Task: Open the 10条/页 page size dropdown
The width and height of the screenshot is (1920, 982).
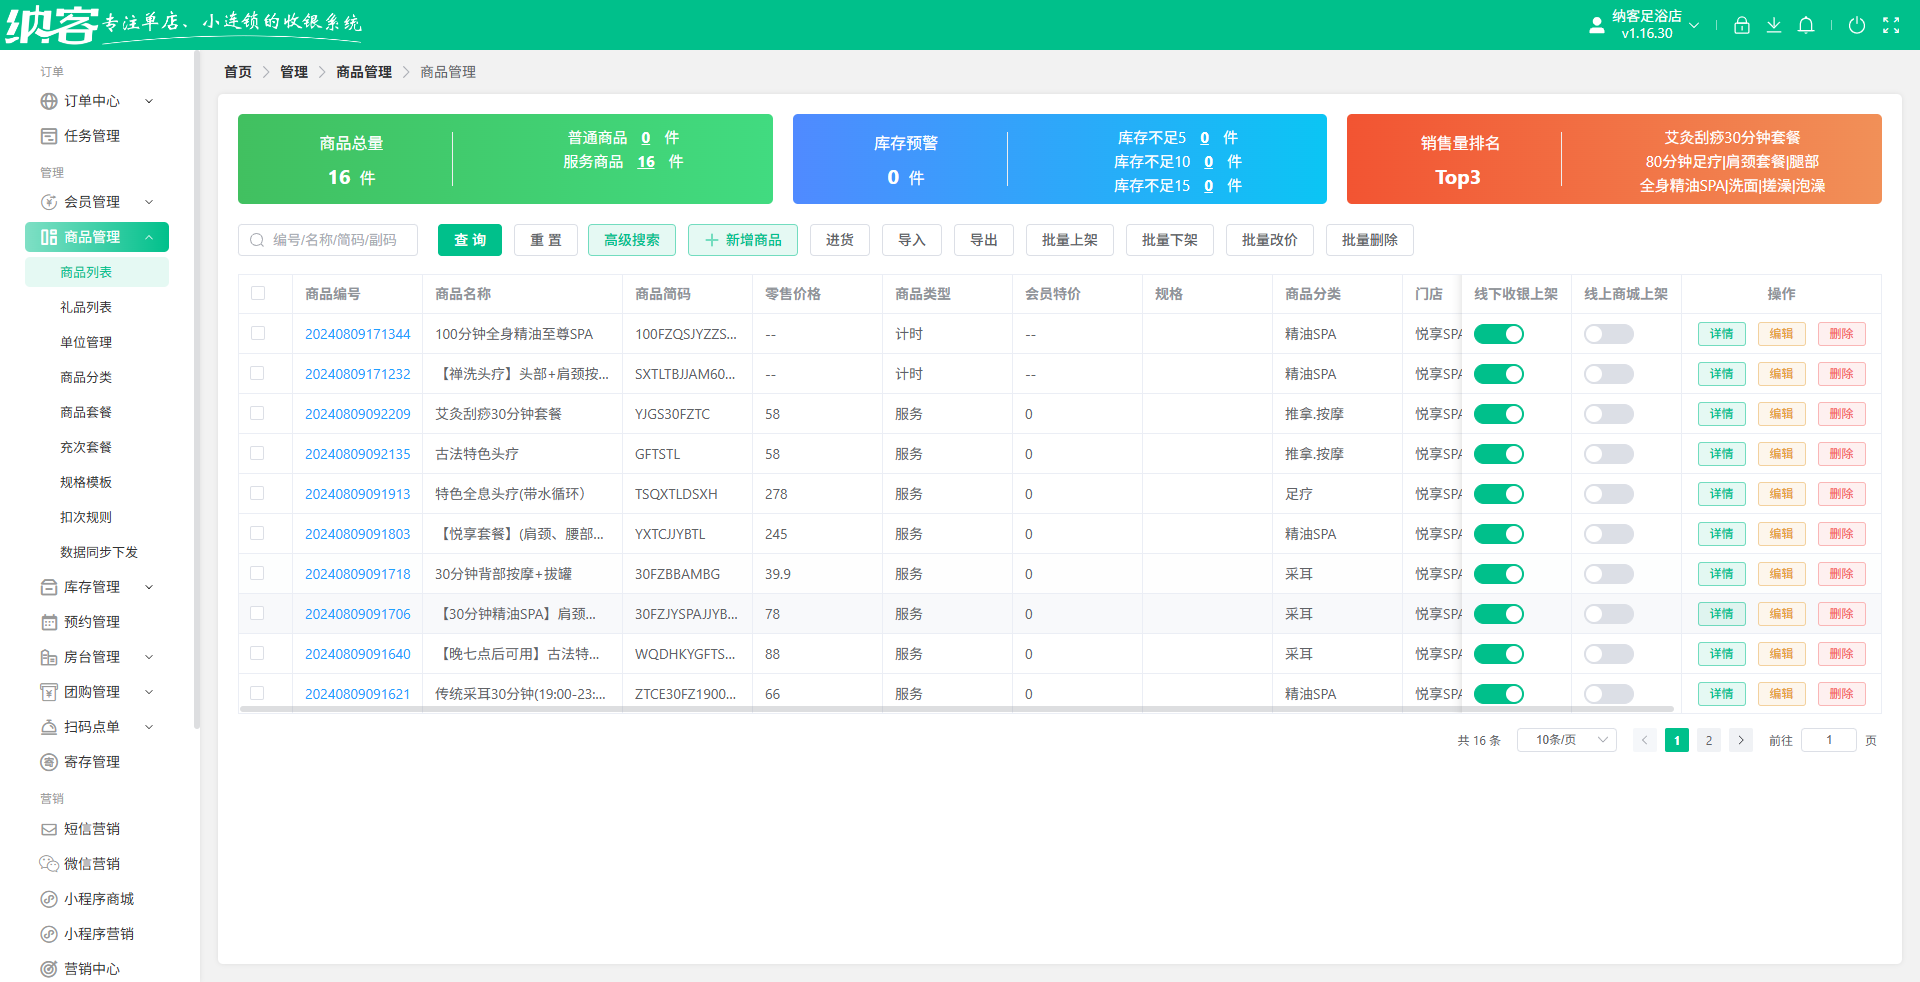Action: (x=1566, y=740)
